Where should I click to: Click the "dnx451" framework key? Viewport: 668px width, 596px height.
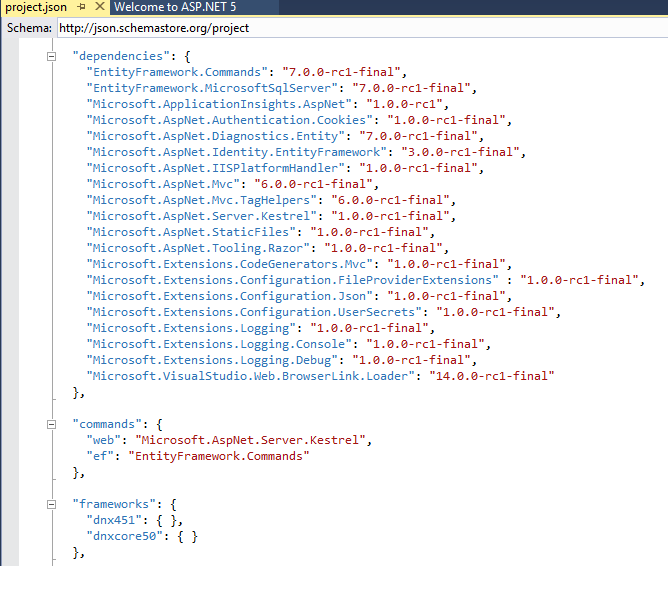click(114, 520)
